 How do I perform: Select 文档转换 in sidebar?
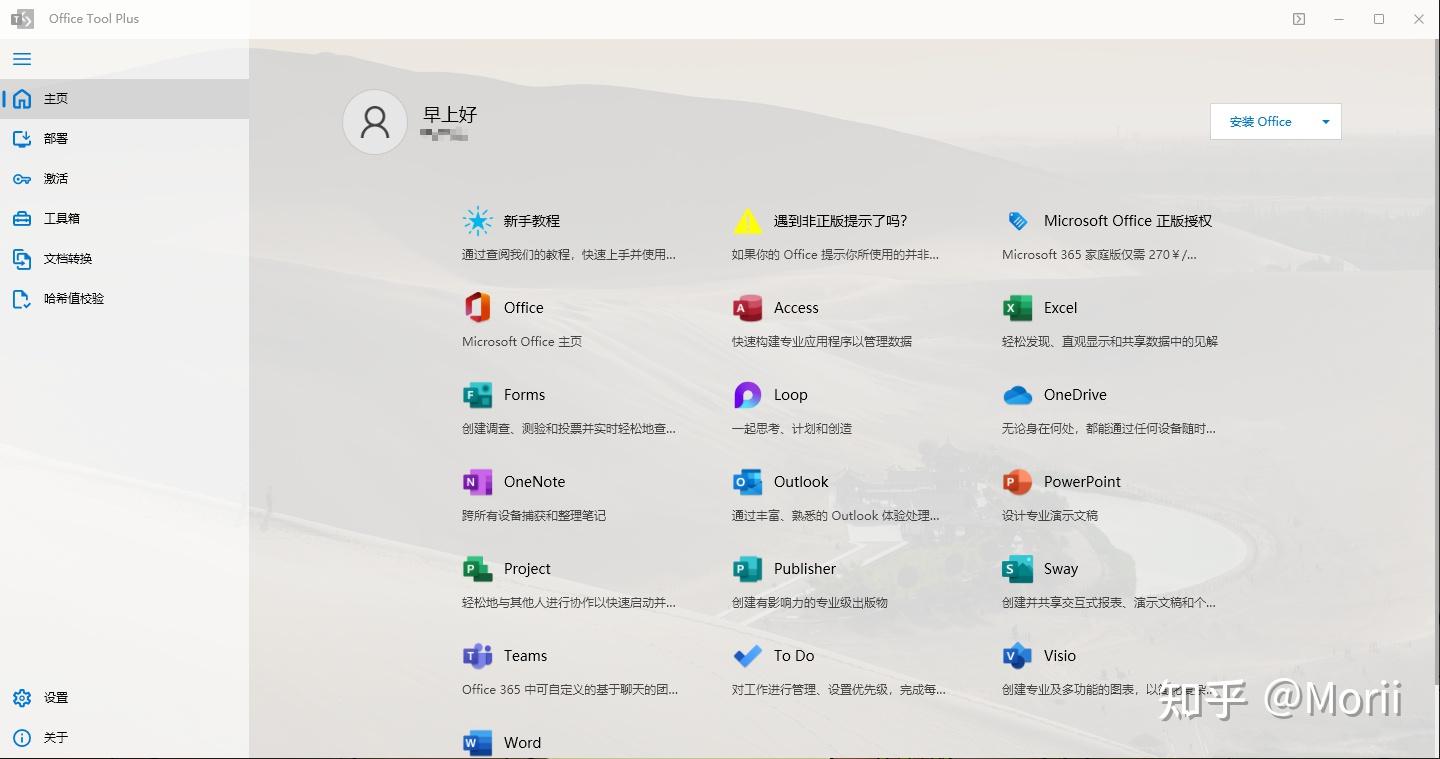click(x=124, y=259)
